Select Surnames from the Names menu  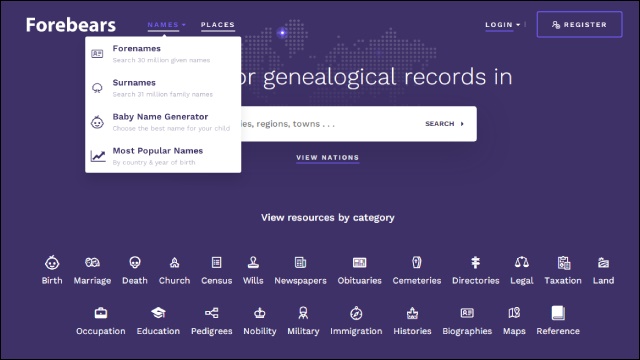click(x=163, y=88)
